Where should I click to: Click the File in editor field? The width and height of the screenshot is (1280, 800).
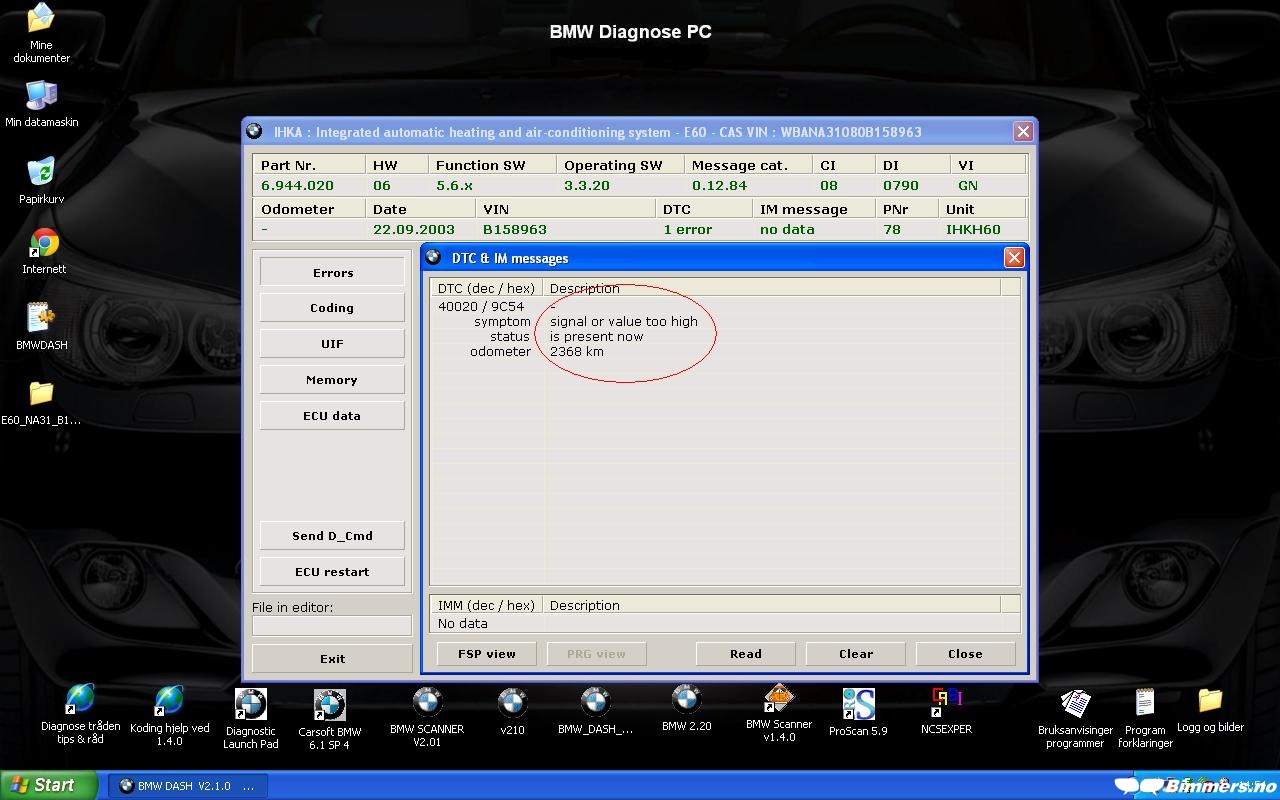[332, 626]
